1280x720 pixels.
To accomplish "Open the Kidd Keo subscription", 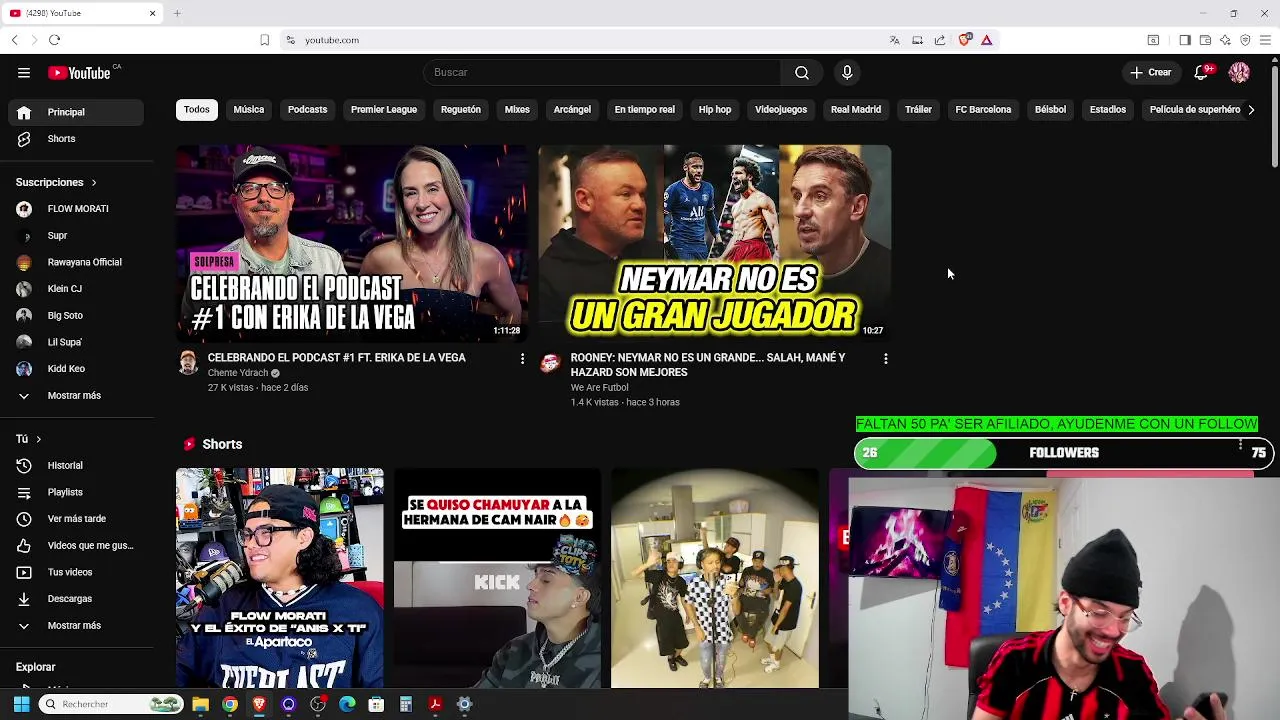I will click(x=78, y=369).
